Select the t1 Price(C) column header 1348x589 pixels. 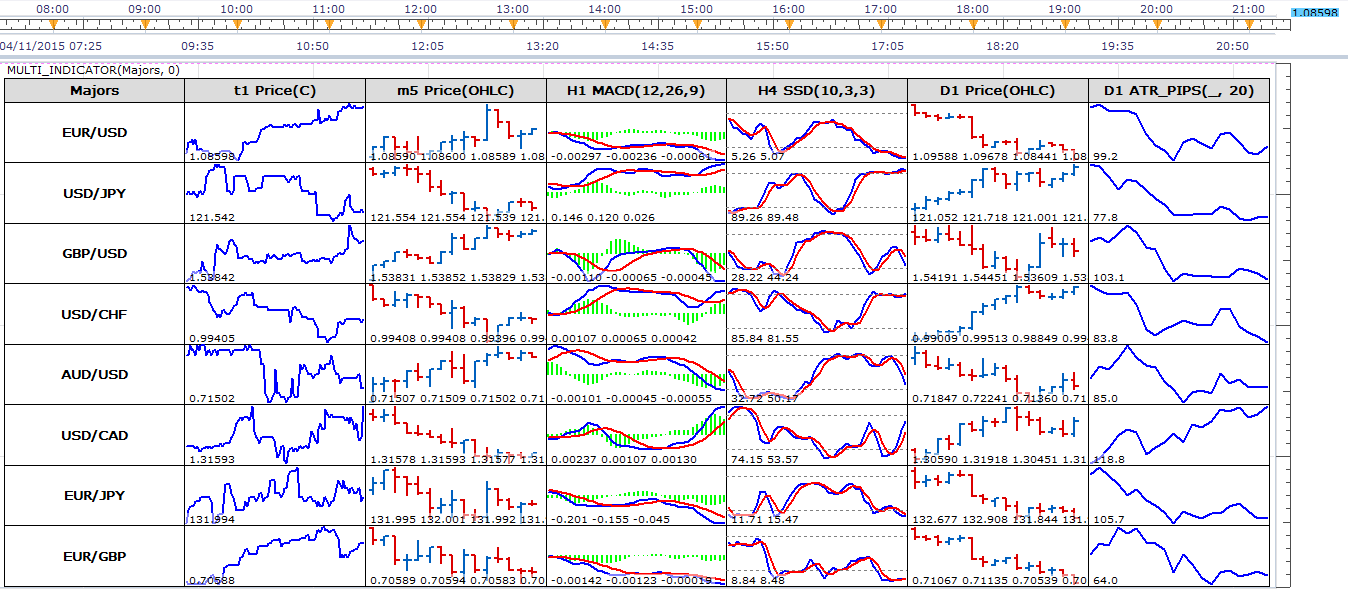point(275,90)
